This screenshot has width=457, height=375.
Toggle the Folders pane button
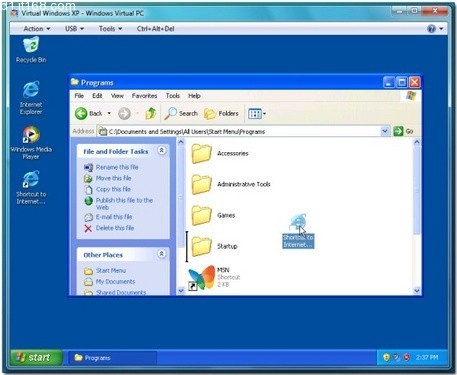(221, 114)
